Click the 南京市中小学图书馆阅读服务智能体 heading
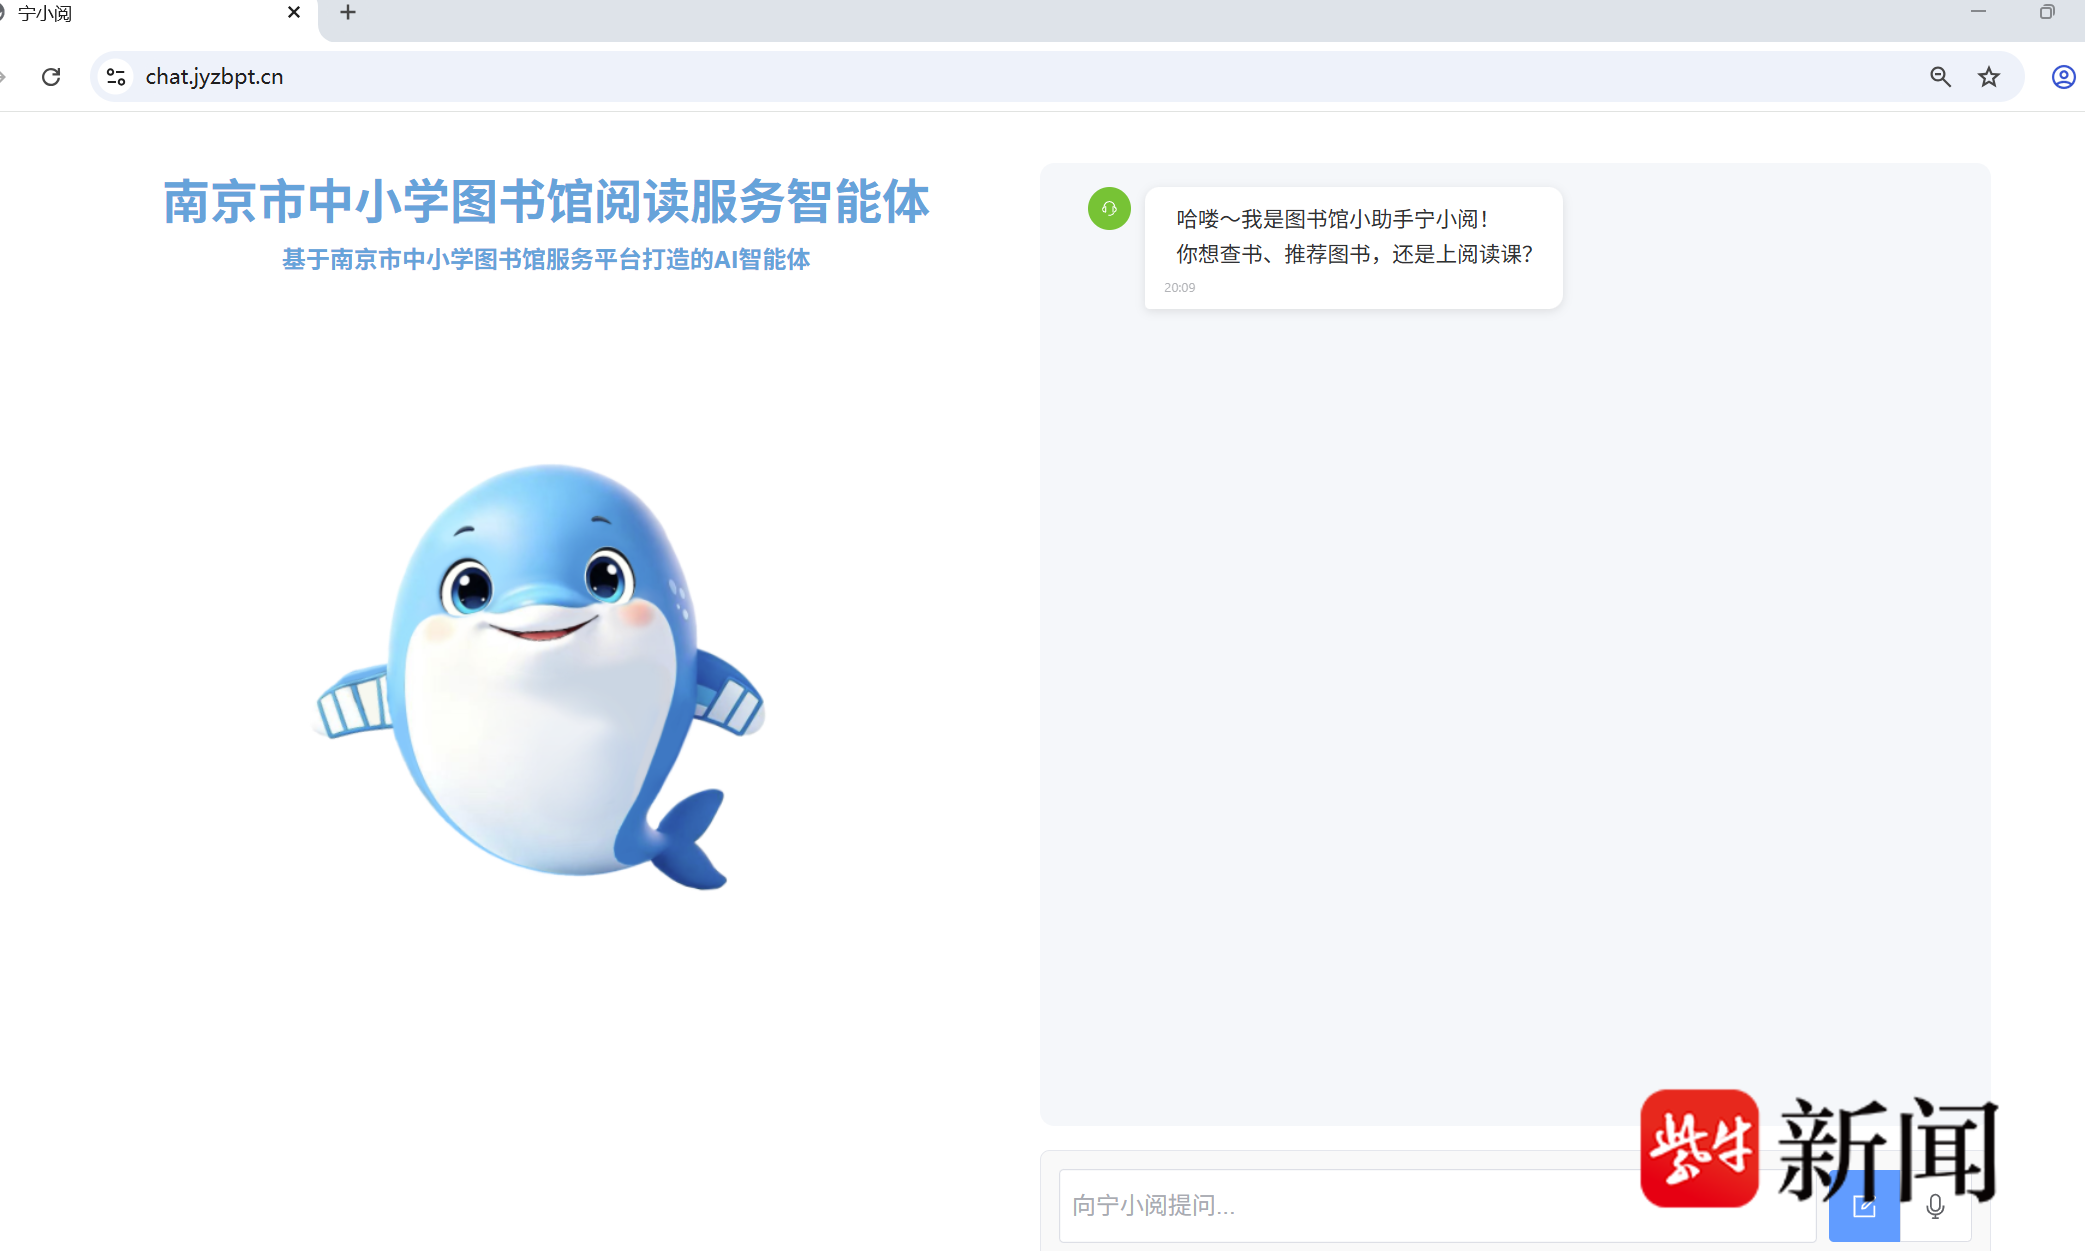The image size is (2085, 1251). (x=546, y=202)
